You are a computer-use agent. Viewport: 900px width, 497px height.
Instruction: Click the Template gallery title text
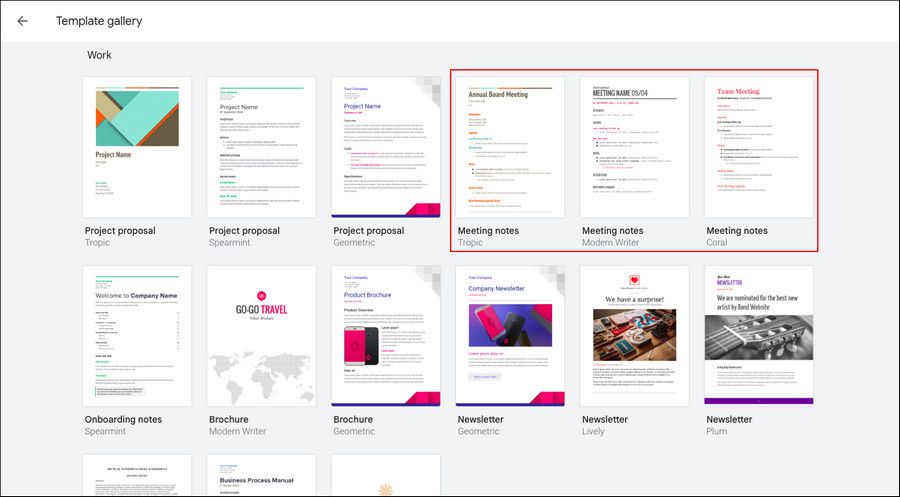99,21
